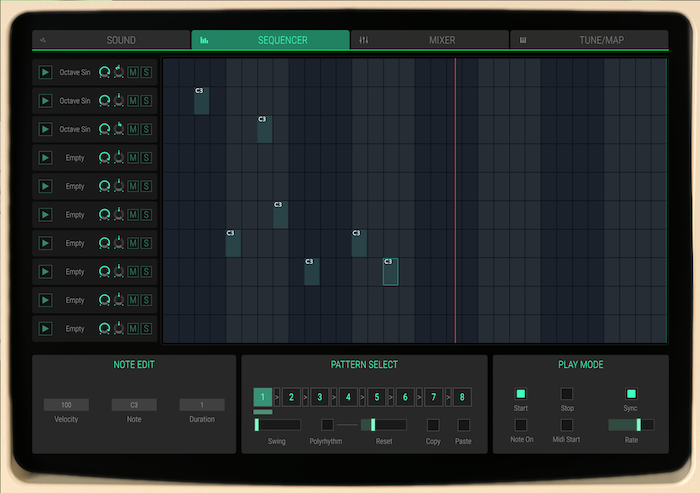Open the Note value field showing C3

click(134, 405)
